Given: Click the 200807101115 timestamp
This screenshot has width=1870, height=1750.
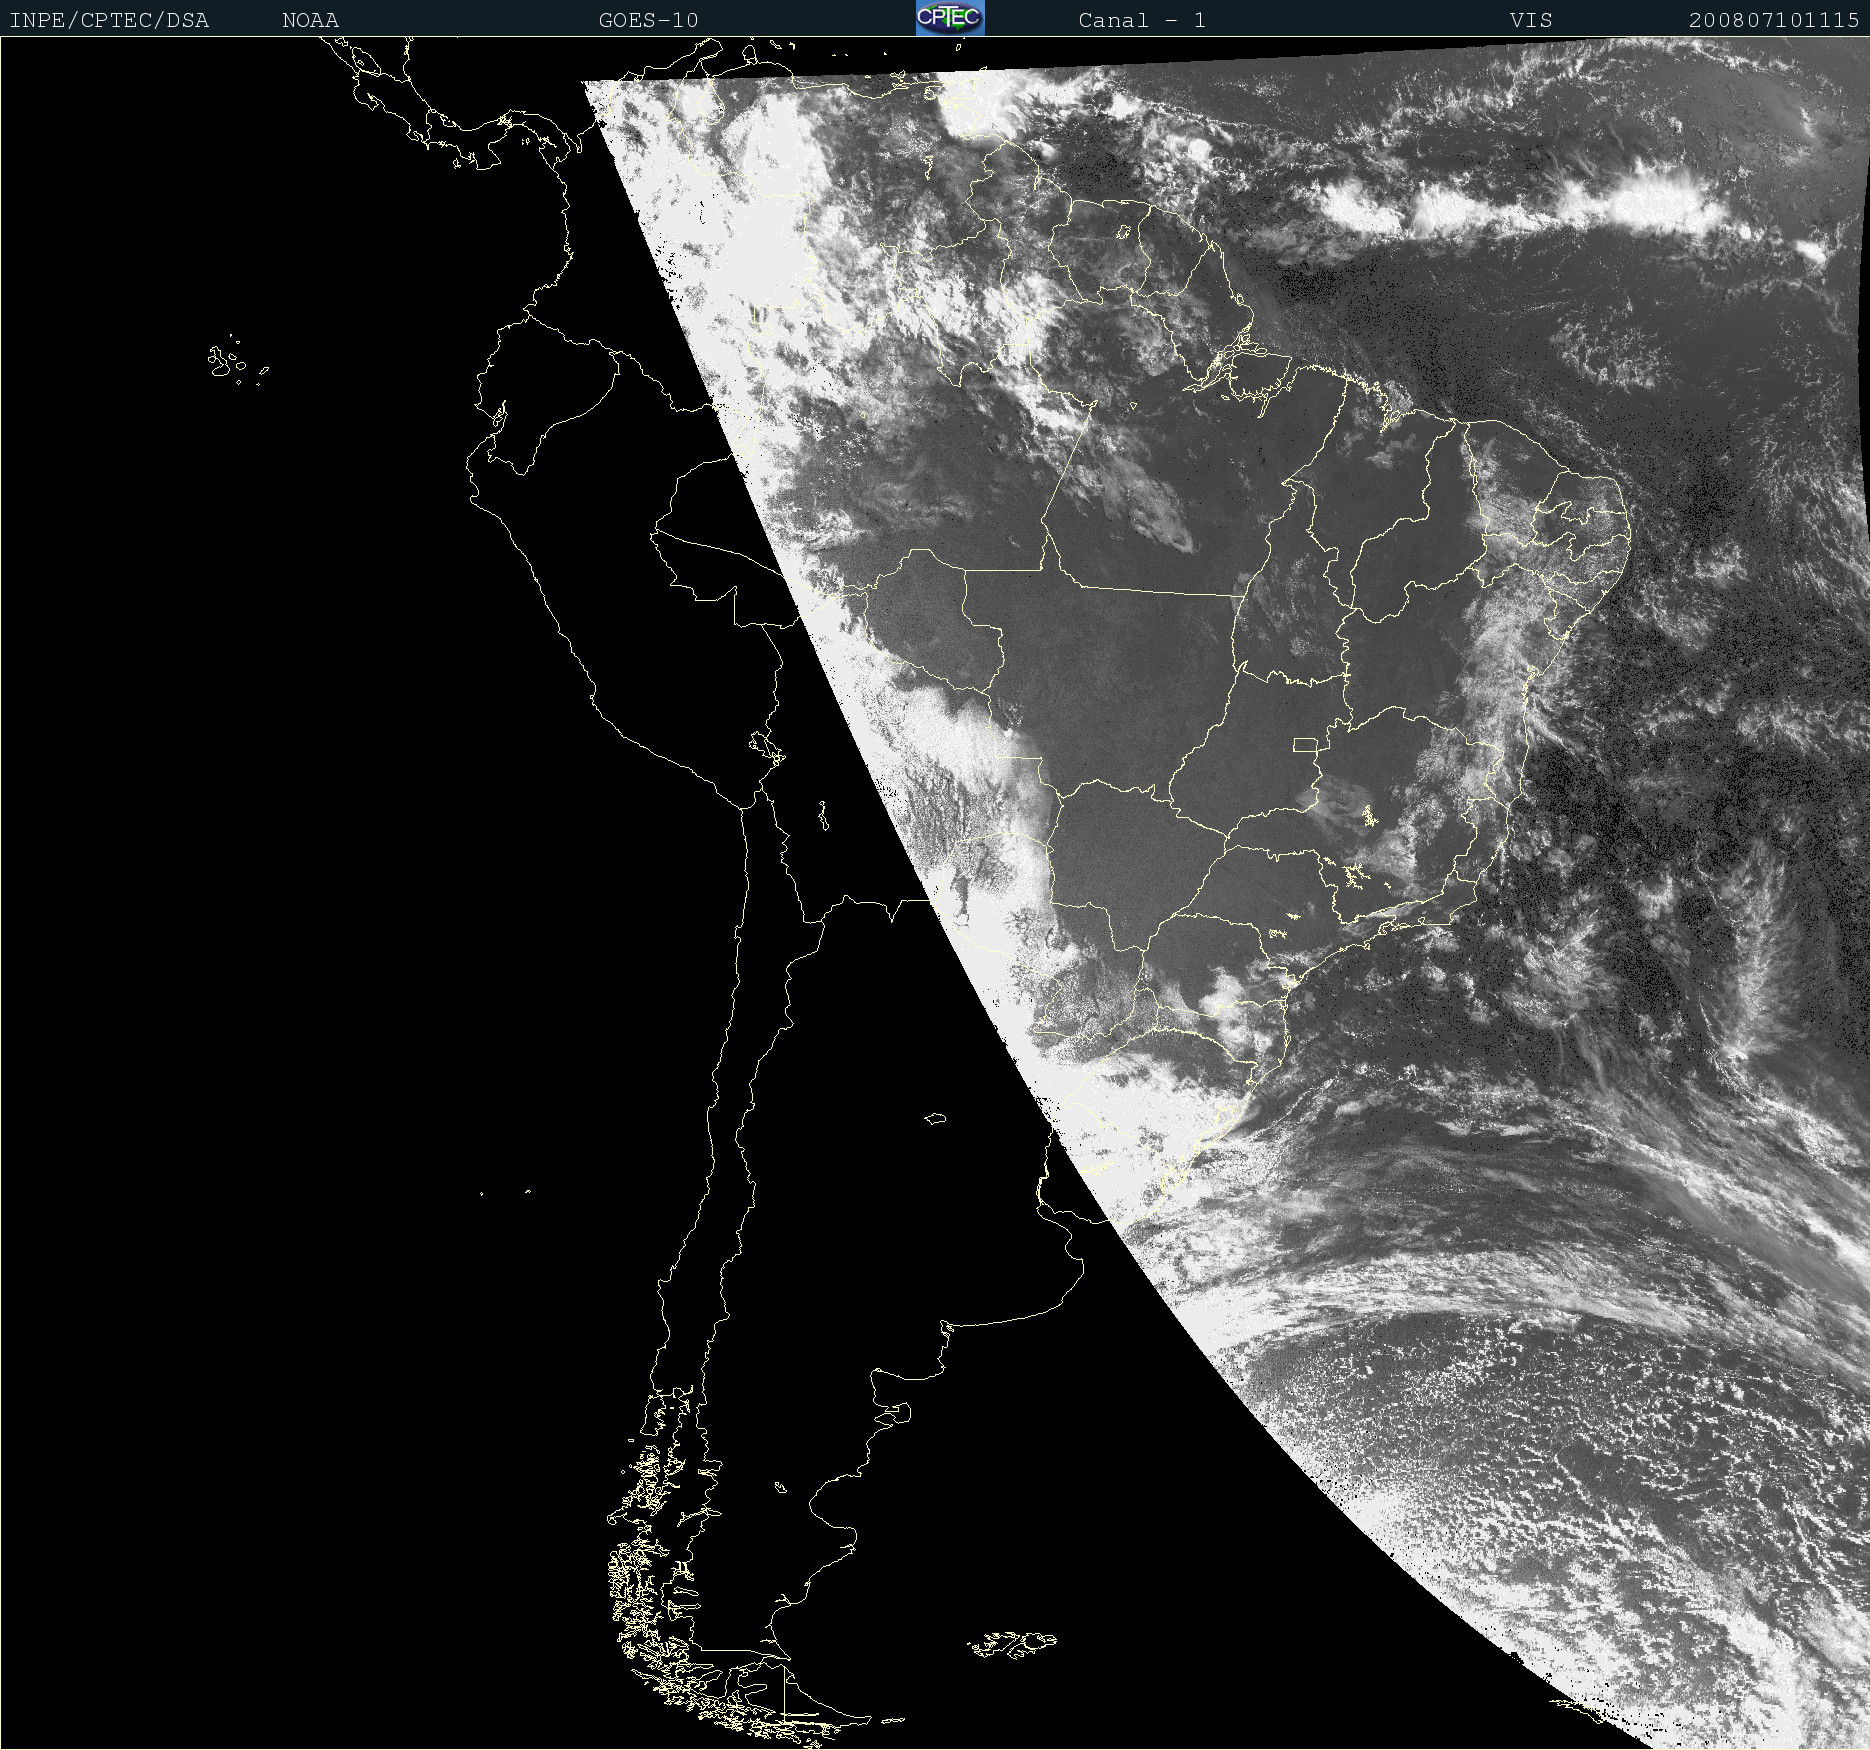Looking at the screenshot, I should (1774, 20).
